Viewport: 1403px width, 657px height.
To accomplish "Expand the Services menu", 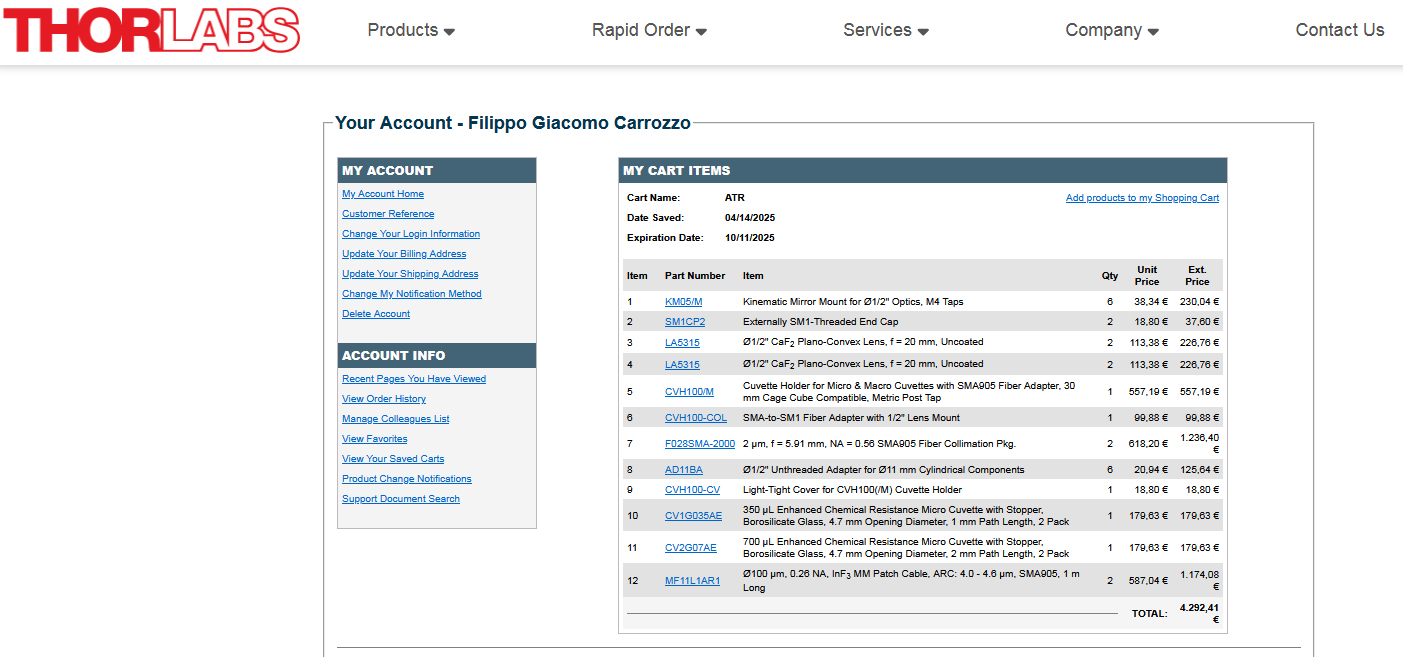I will pos(885,30).
